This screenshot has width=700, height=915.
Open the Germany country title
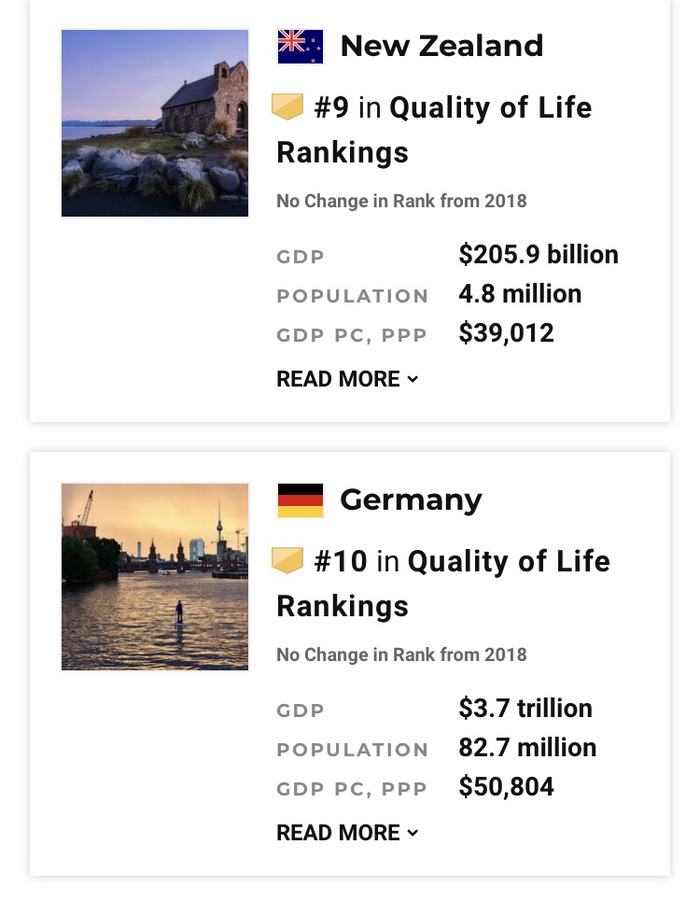point(411,501)
